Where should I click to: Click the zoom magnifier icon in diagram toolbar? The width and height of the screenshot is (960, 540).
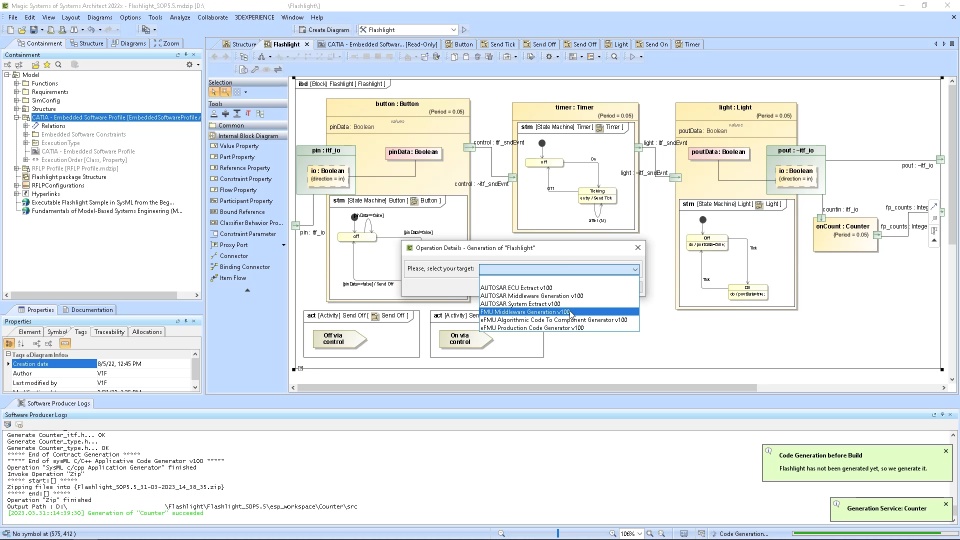[x=614, y=56]
